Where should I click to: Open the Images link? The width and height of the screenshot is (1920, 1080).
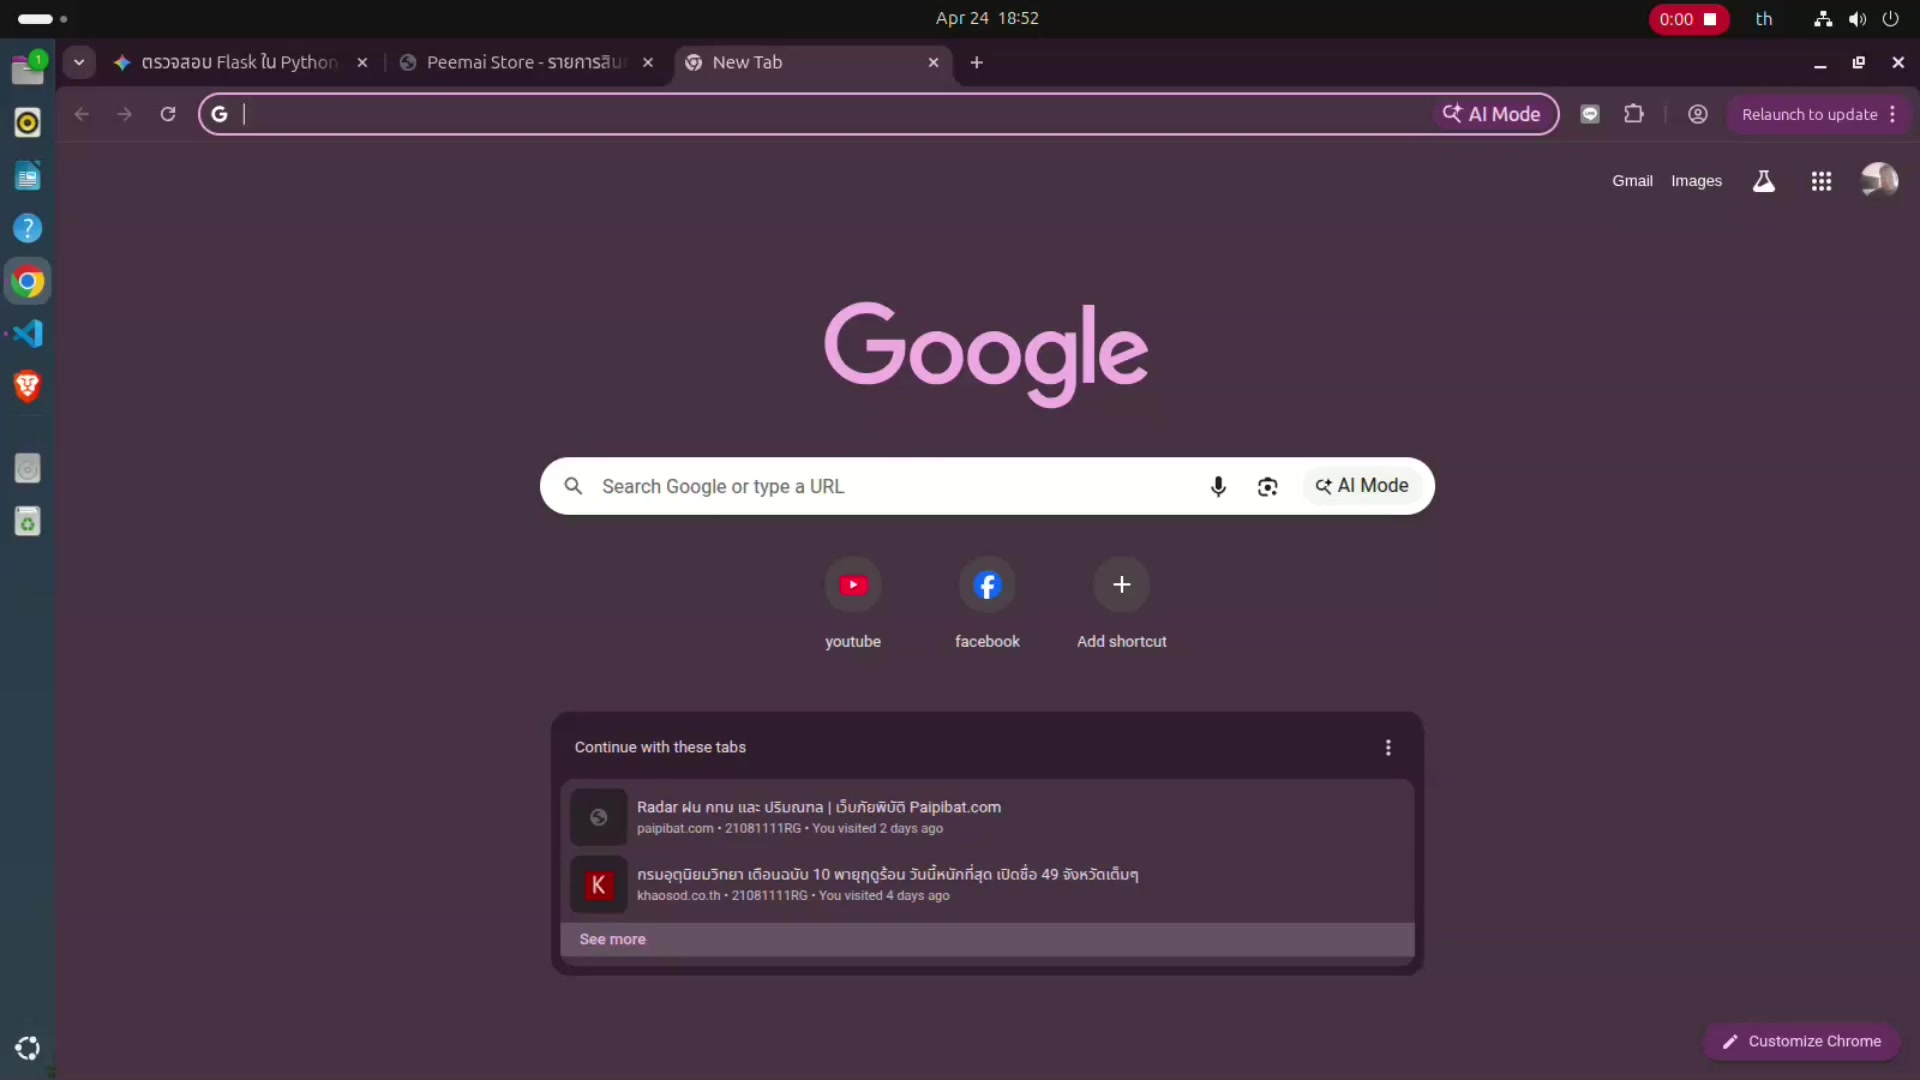[1696, 181]
